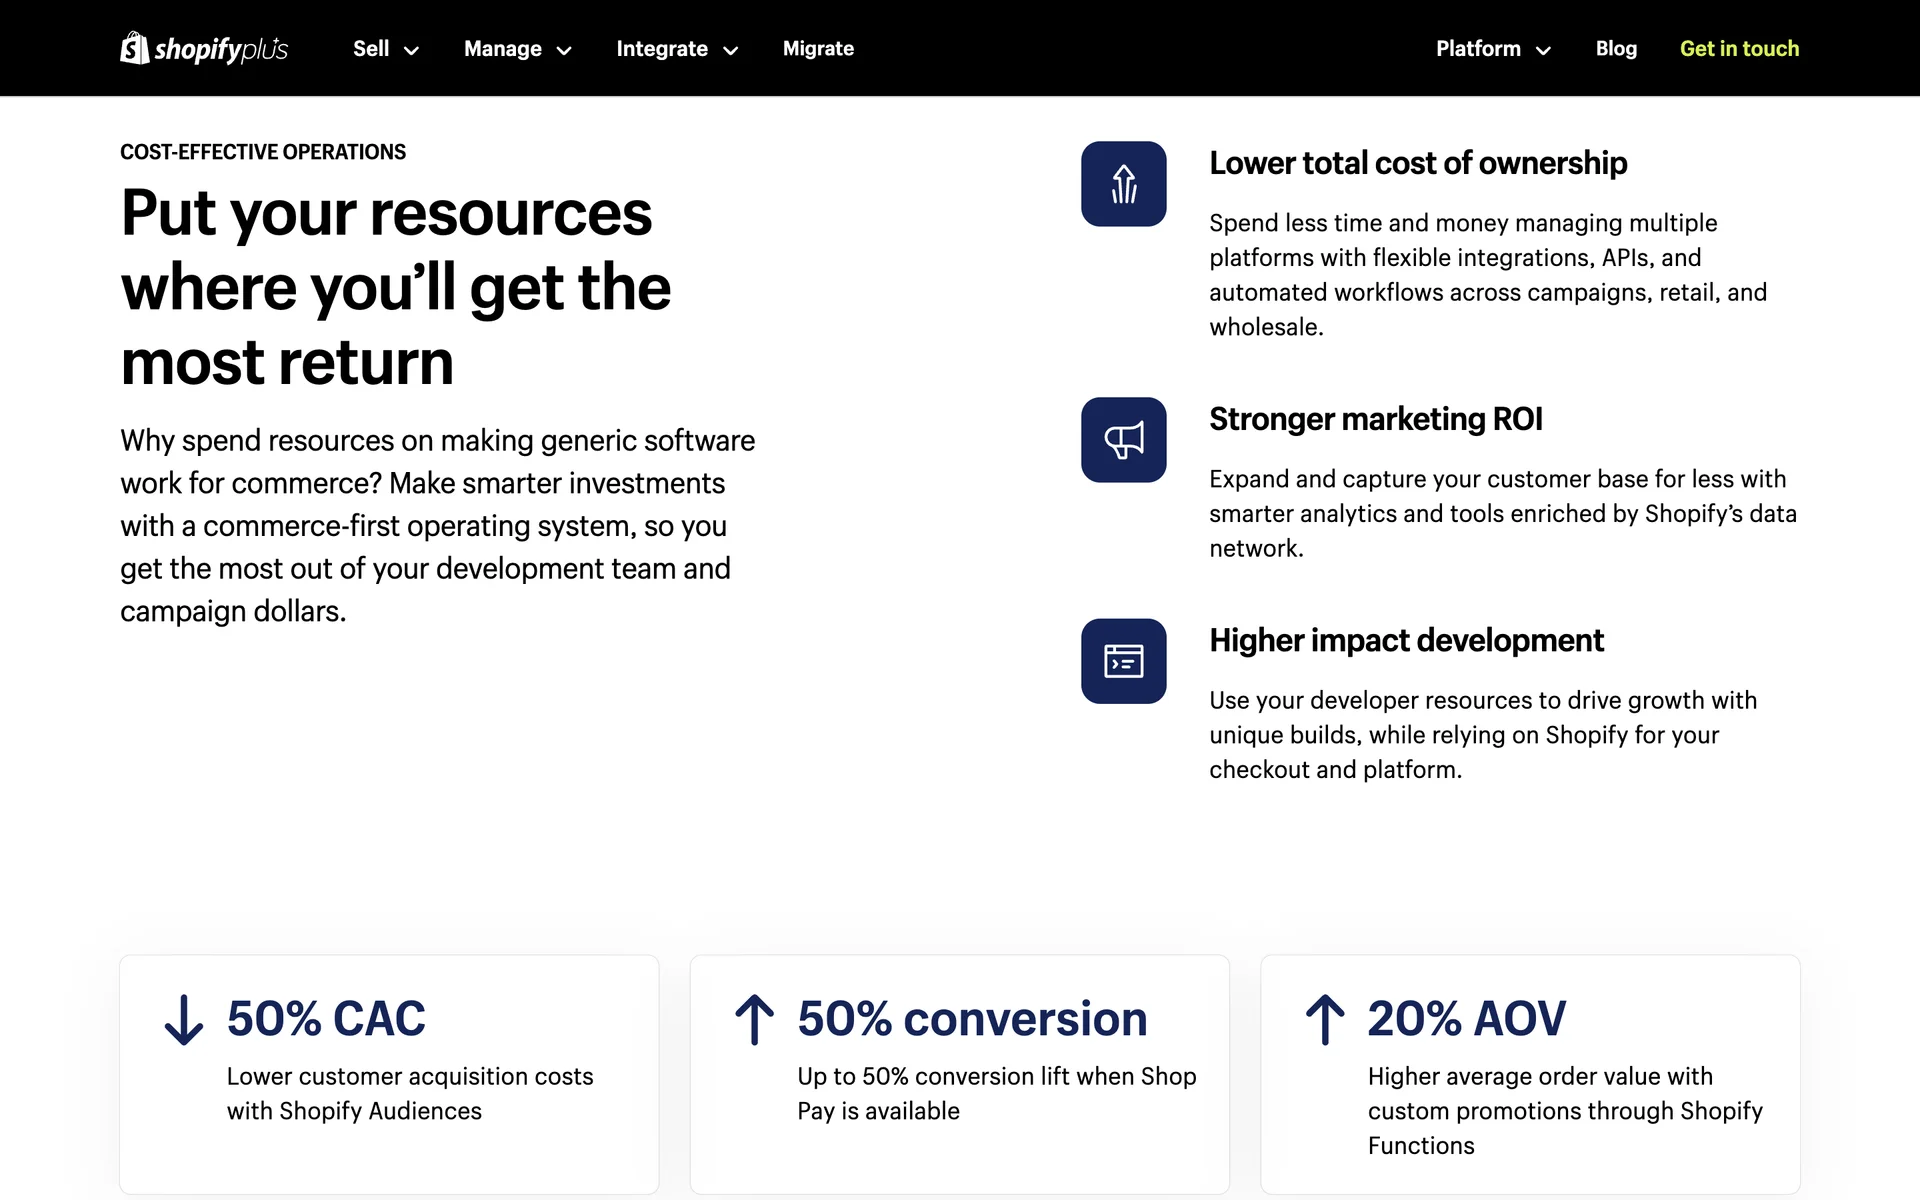Click the Higher impact development heading
The image size is (1920, 1200).
tap(1405, 640)
